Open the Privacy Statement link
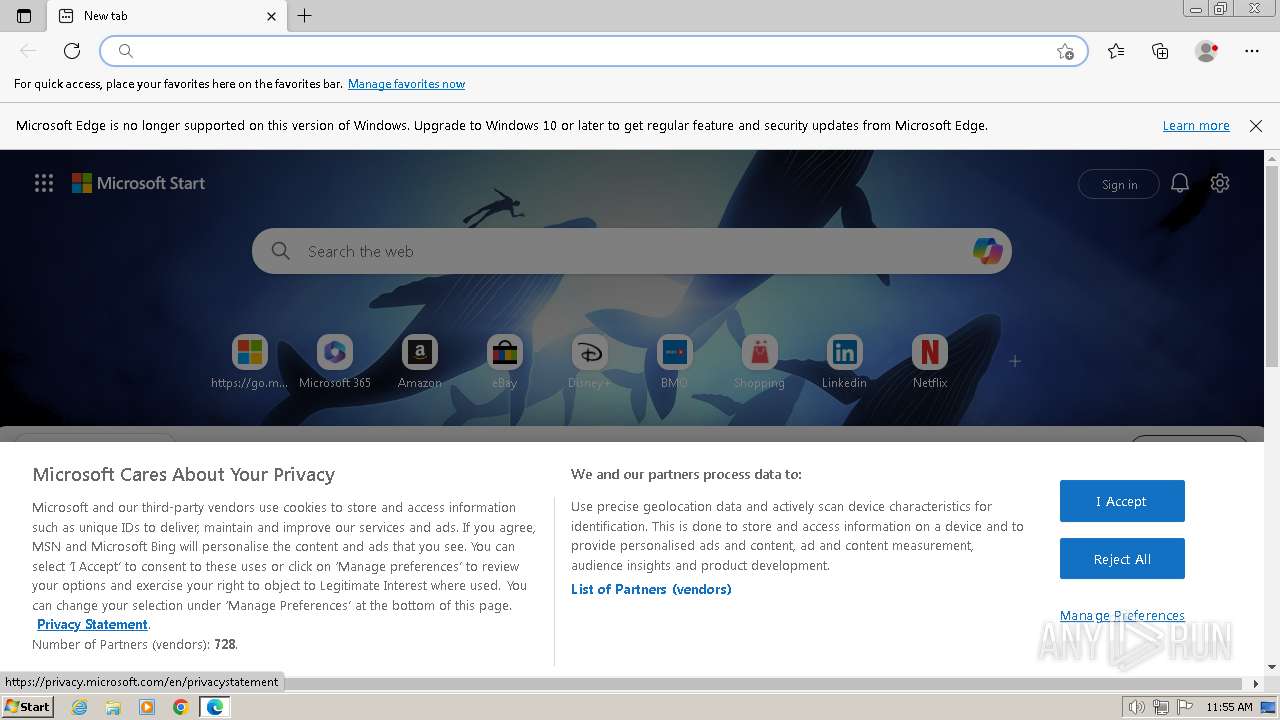This screenshot has width=1280, height=720. tap(92, 624)
